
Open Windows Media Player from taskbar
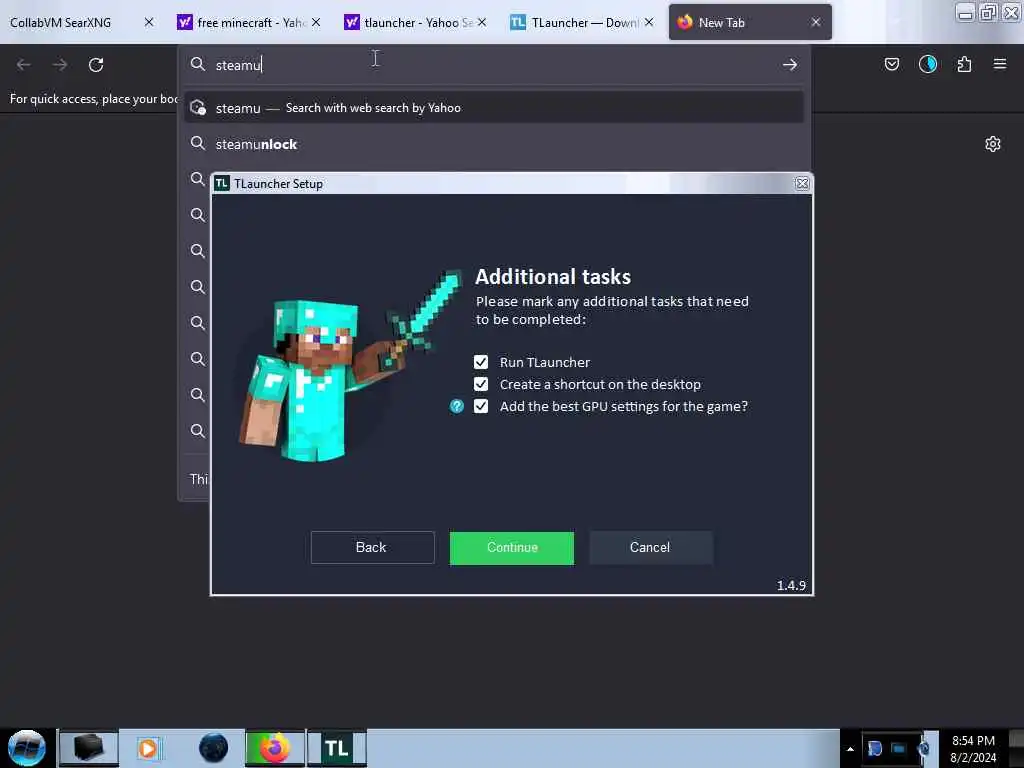click(x=148, y=748)
